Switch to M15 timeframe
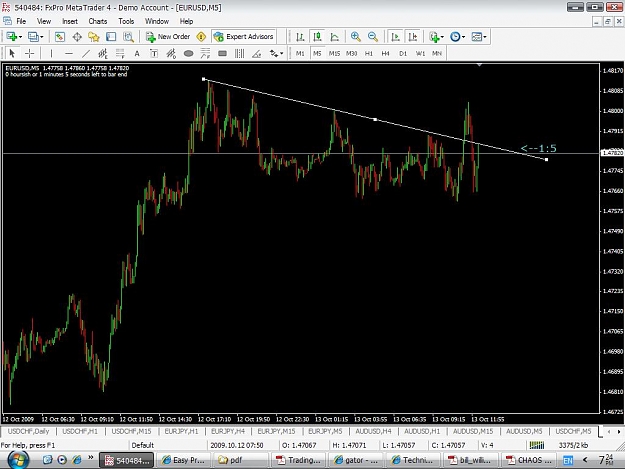625x469 pixels. pos(334,53)
